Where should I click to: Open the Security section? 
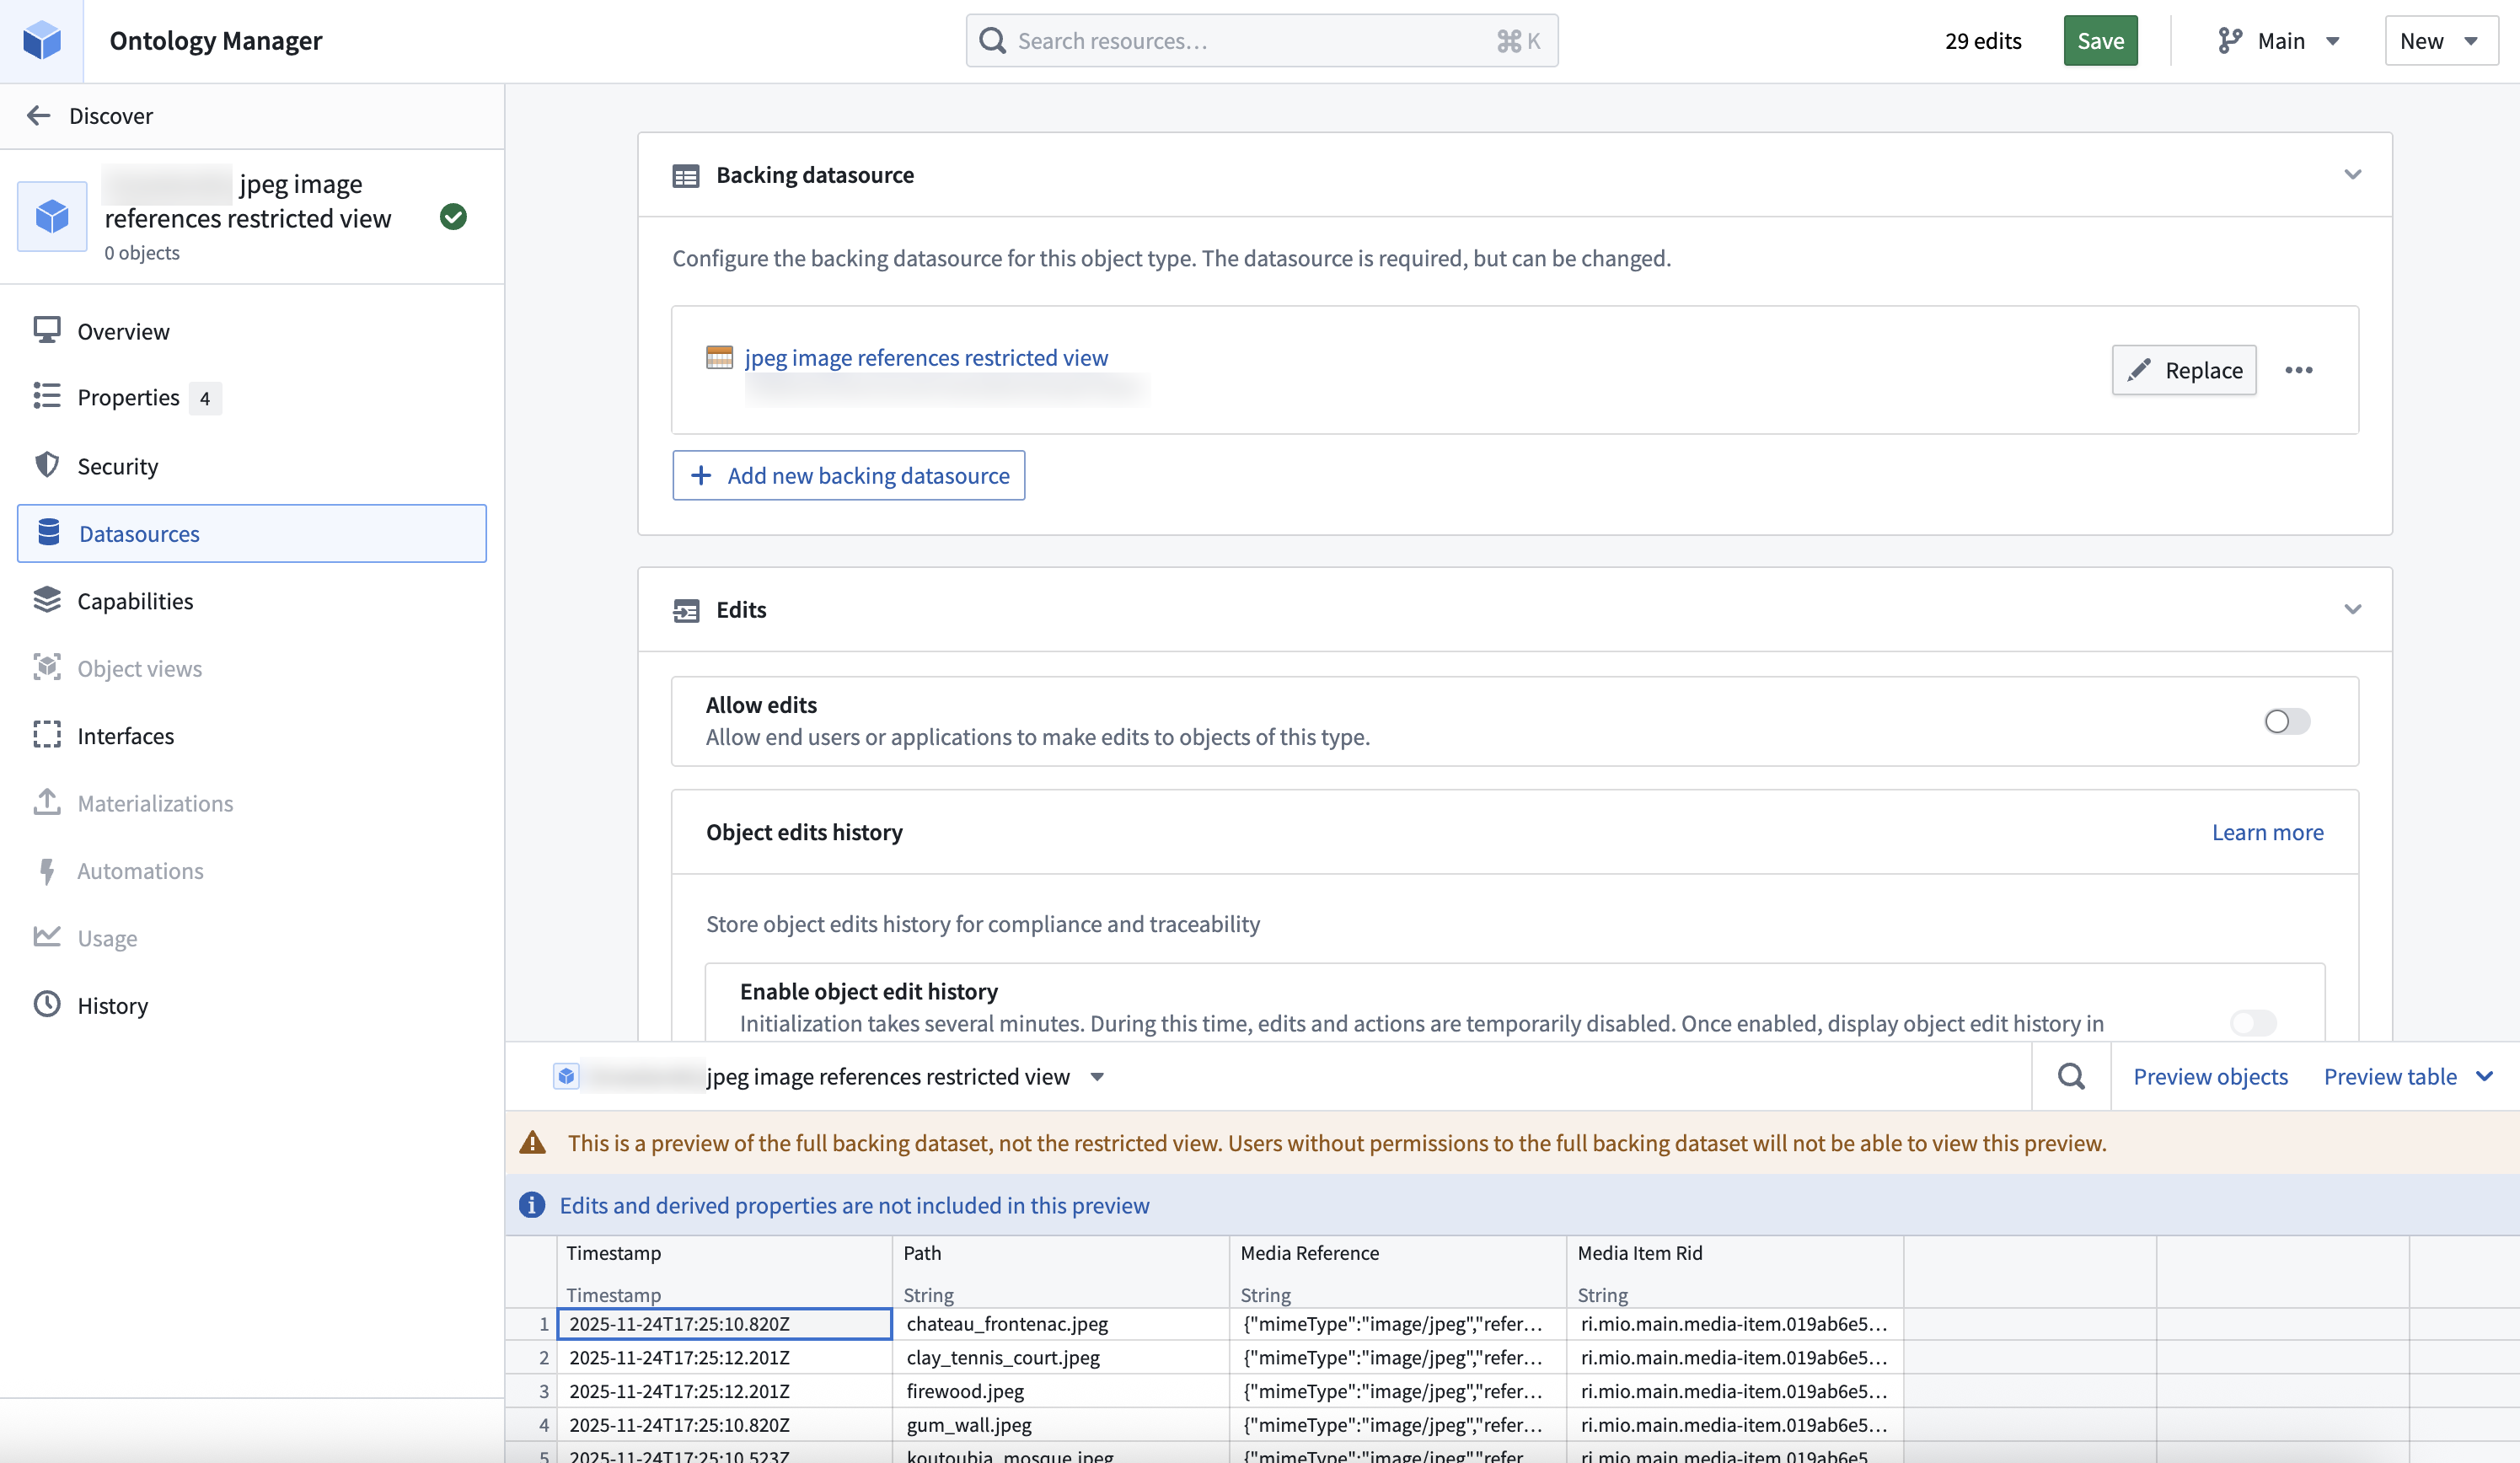pos(117,465)
